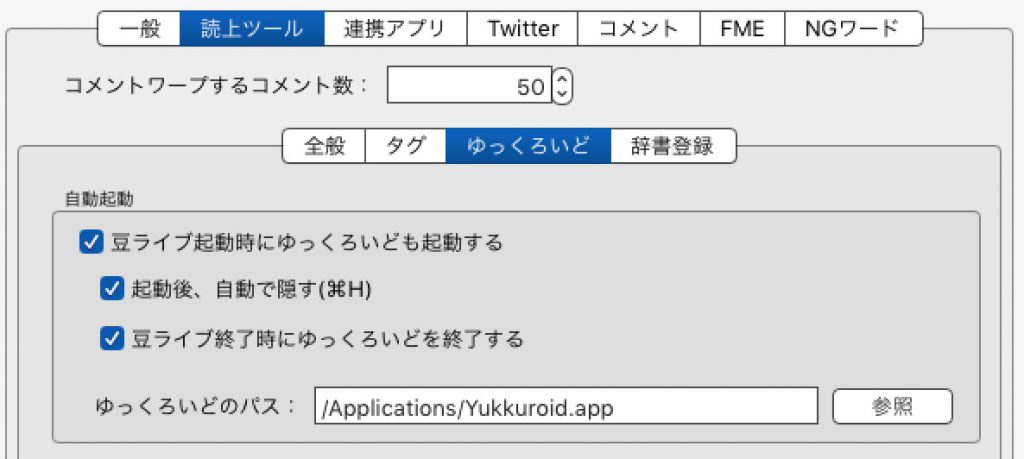Click the コメントワープするコメント数 label

click(x=217, y=86)
